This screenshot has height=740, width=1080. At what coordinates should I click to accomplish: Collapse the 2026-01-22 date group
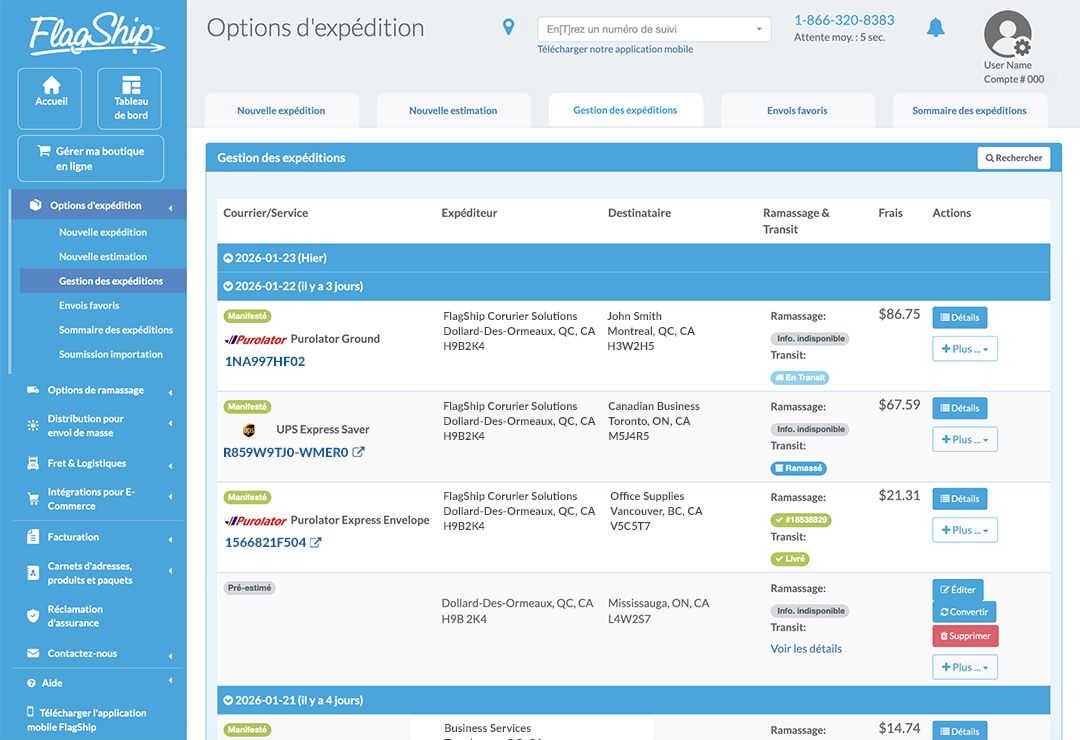pyautogui.click(x=228, y=286)
